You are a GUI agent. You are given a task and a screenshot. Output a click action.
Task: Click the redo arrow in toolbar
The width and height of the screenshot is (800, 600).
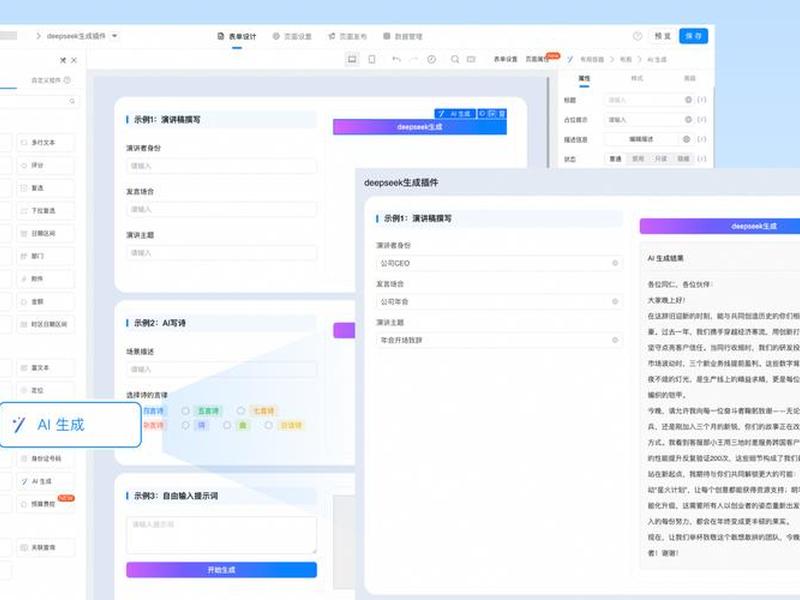pos(413,59)
